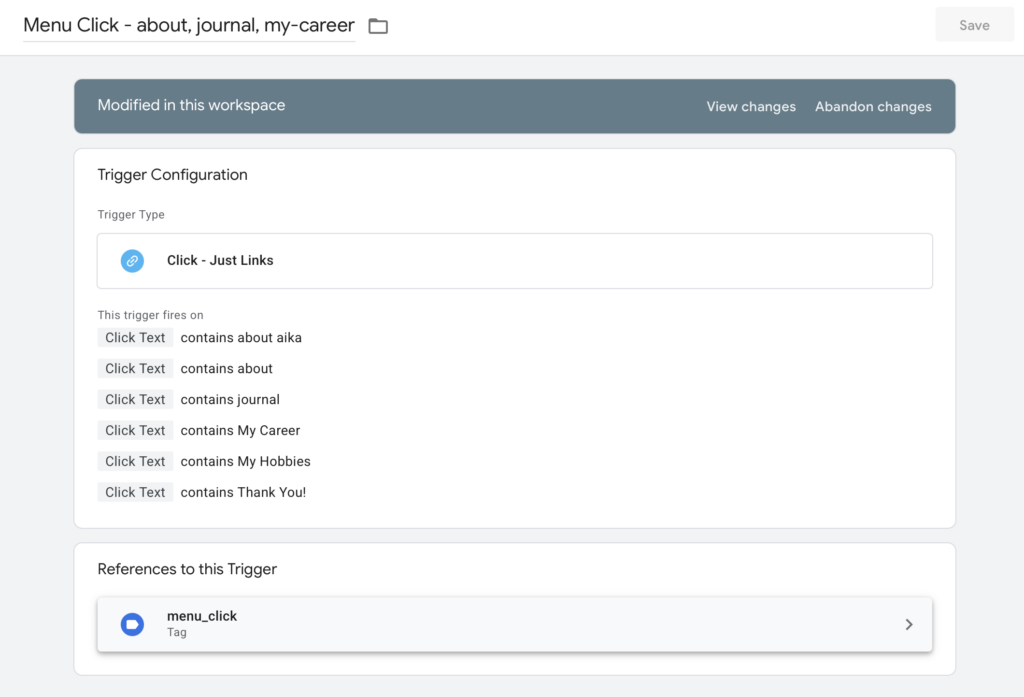Click the References to this Trigger heading
Viewport: 1024px width, 697px height.
(187, 569)
